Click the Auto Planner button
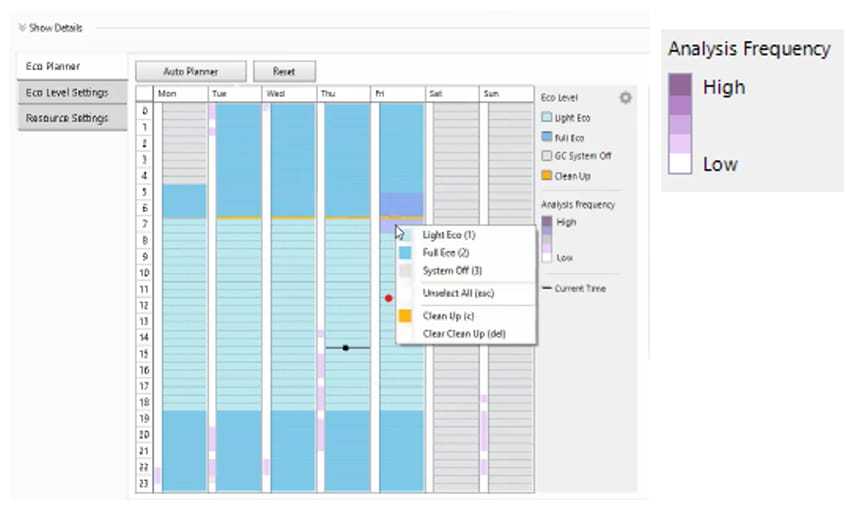Screen dimensions: 849x507 point(191,72)
